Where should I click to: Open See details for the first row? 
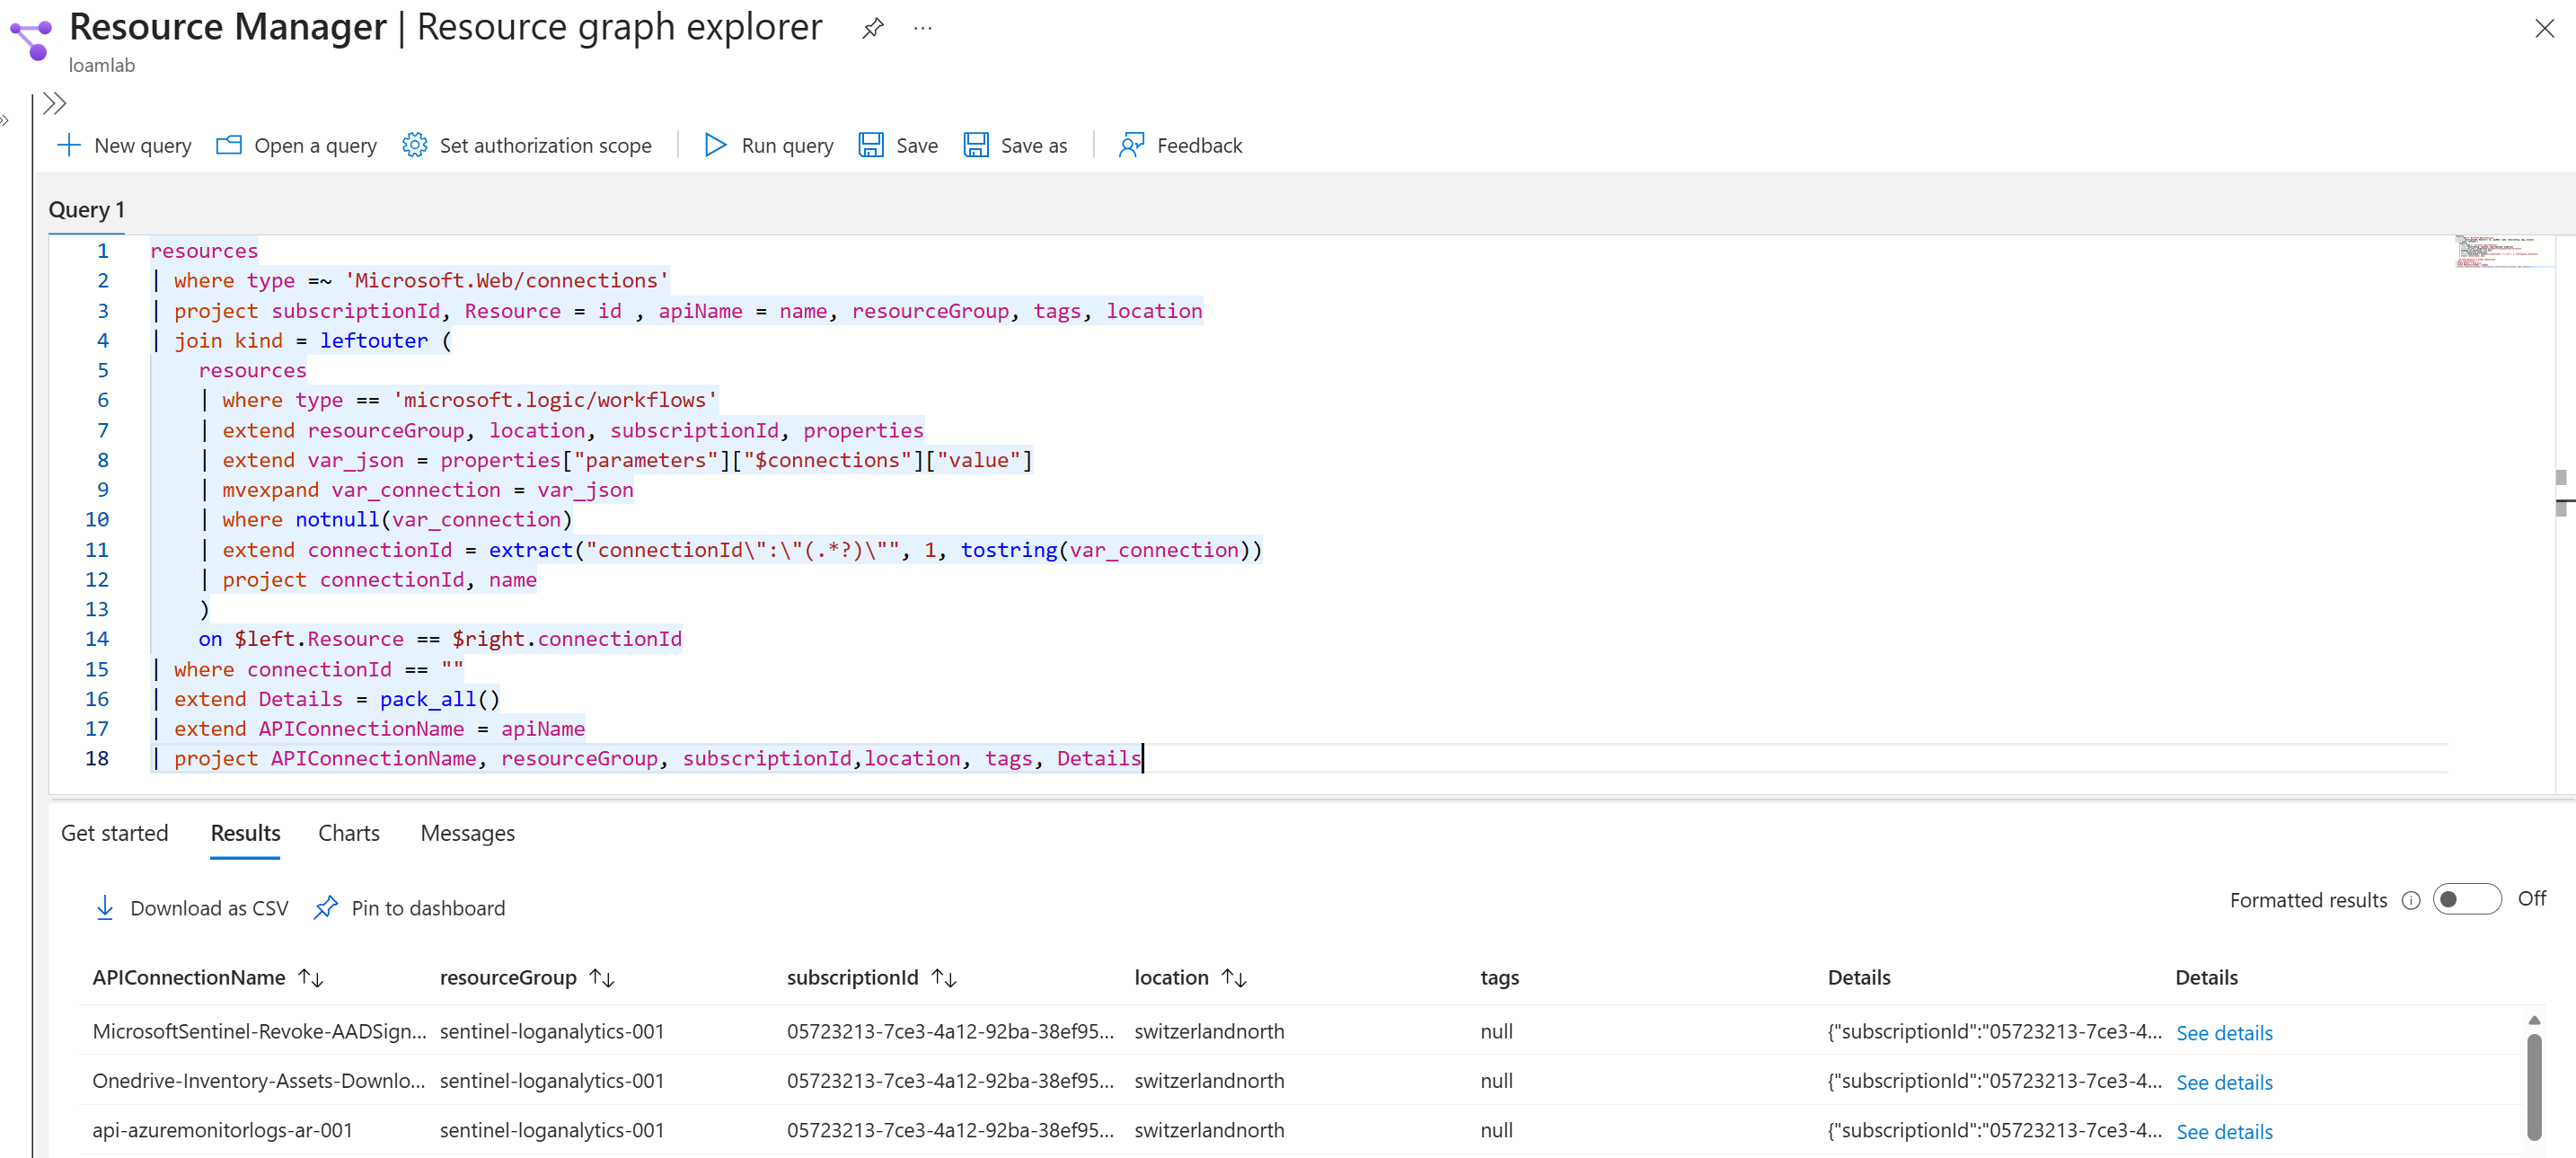point(2224,1033)
